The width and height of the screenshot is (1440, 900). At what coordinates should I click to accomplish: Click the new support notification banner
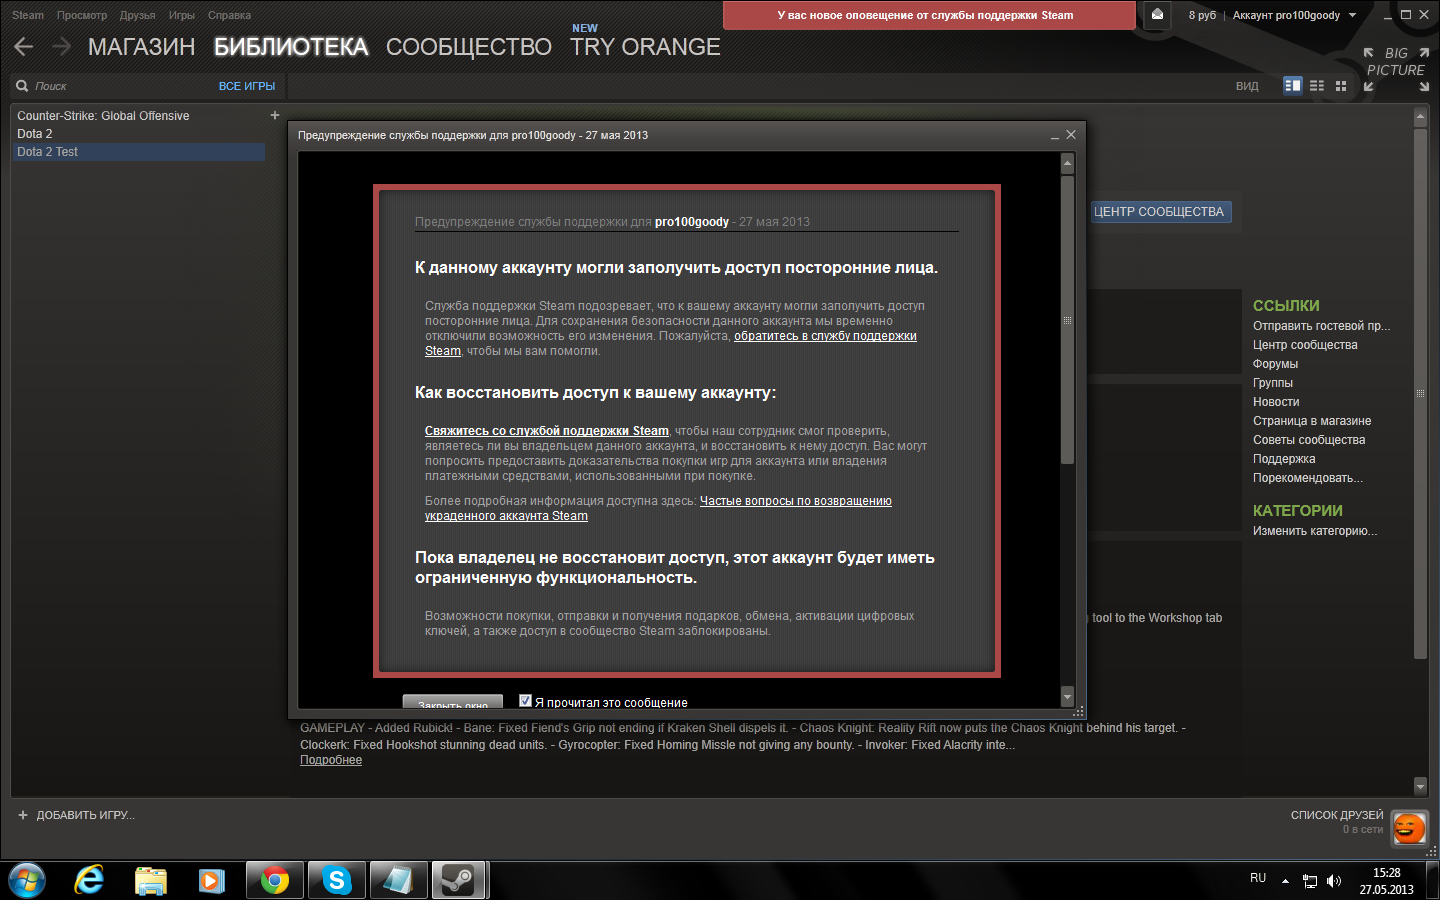click(929, 15)
